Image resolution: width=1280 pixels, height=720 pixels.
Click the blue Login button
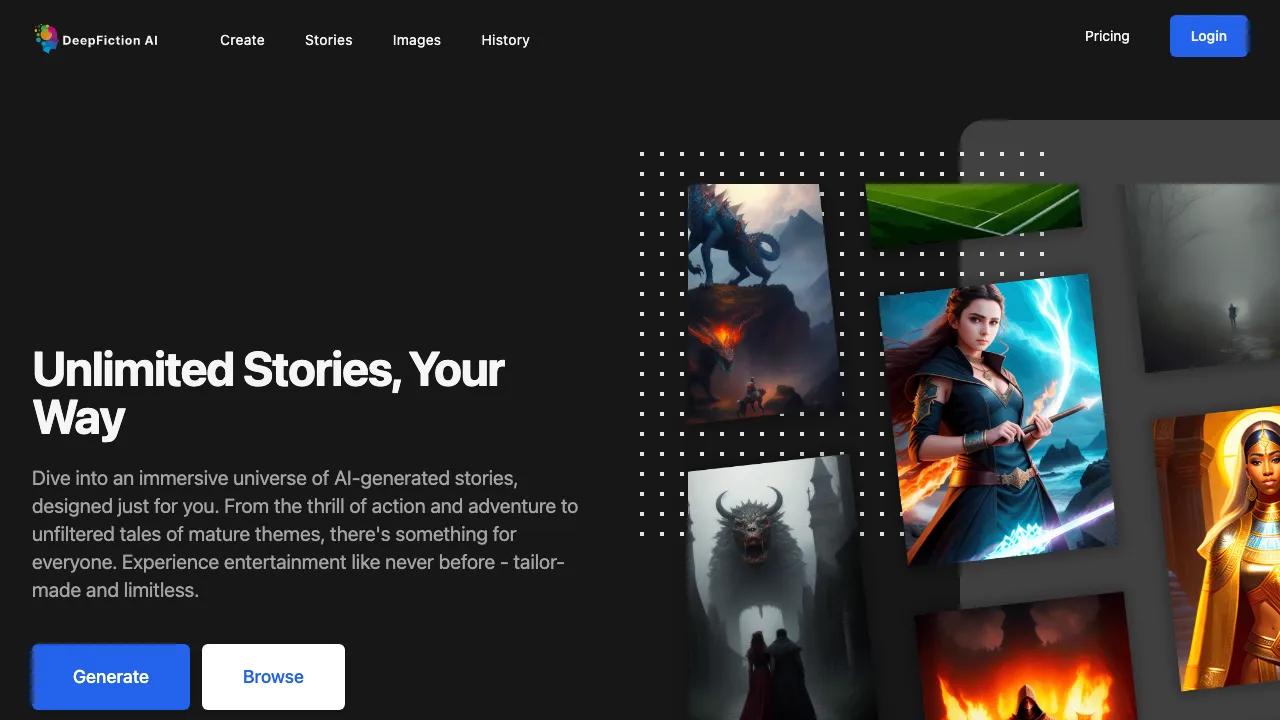1208,36
